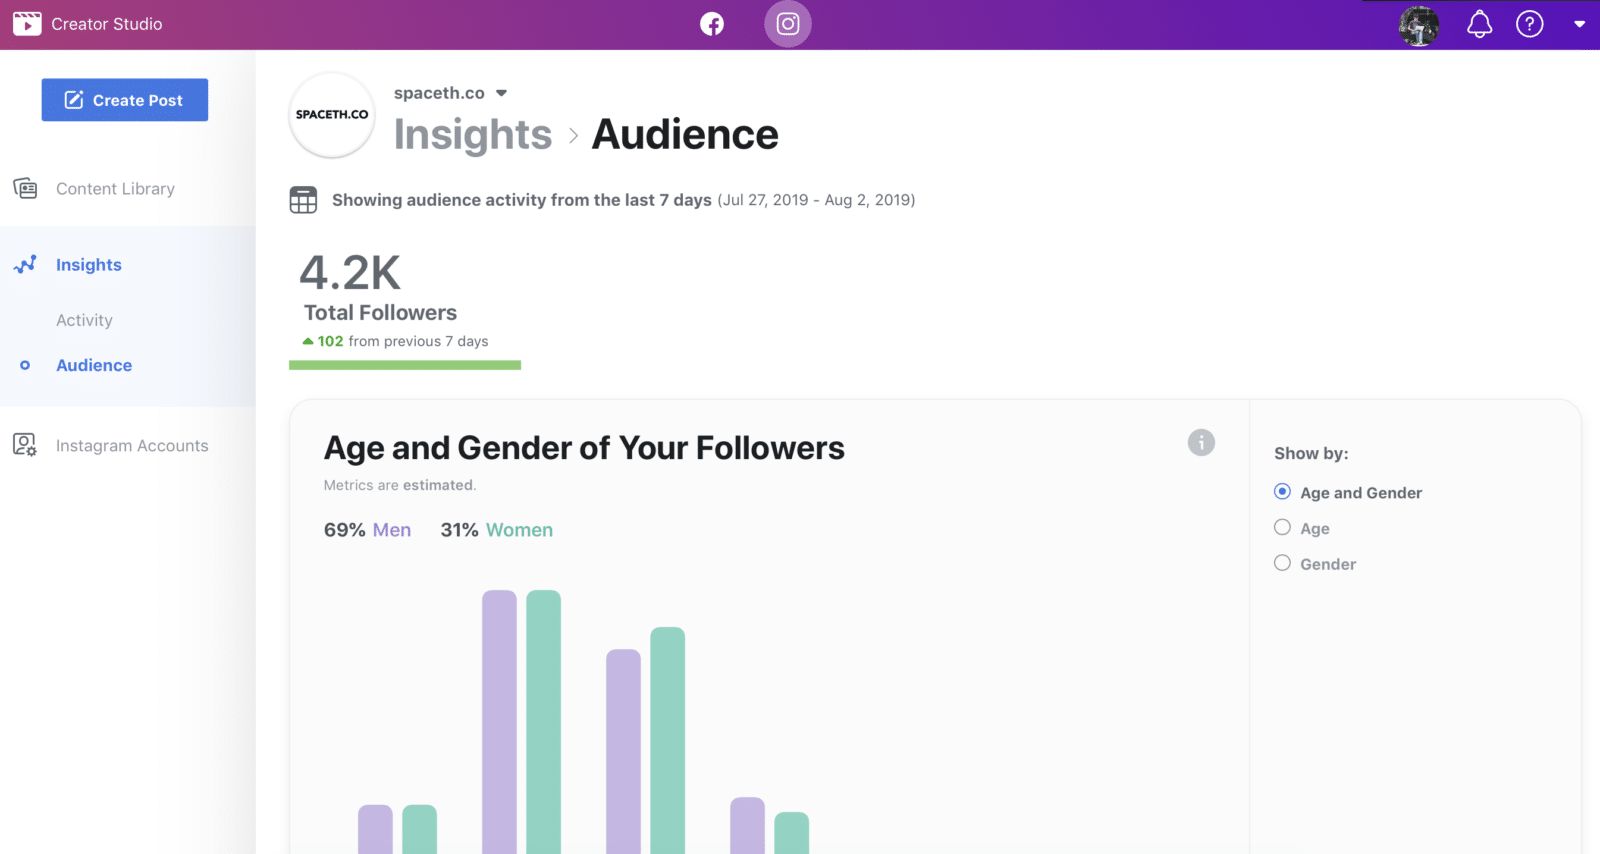This screenshot has height=854, width=1600.
Task: Click the user profile avatar
Action: coord(1418,25)
